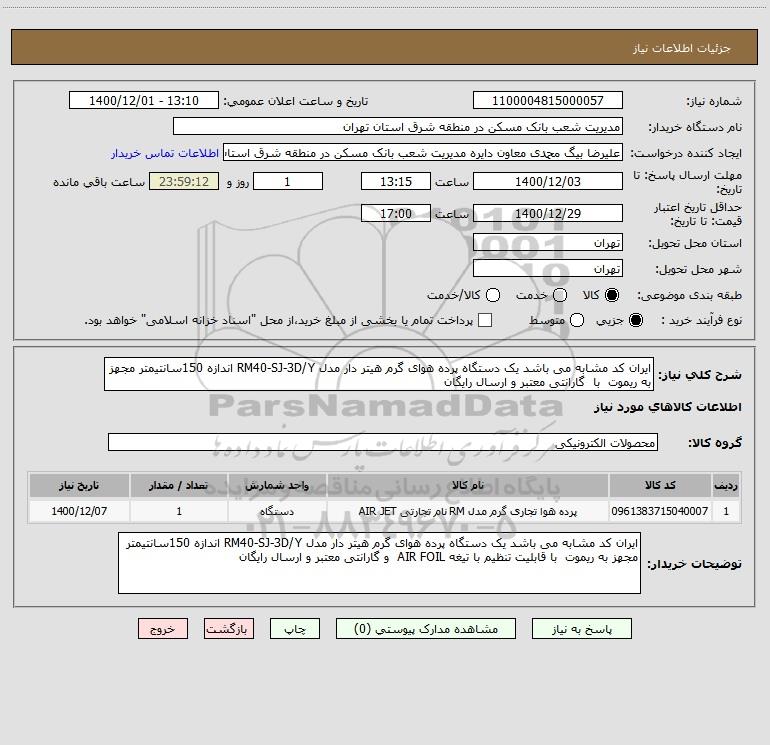
Task: Click the remaining time 23:59:12 field
Action: 184,182
